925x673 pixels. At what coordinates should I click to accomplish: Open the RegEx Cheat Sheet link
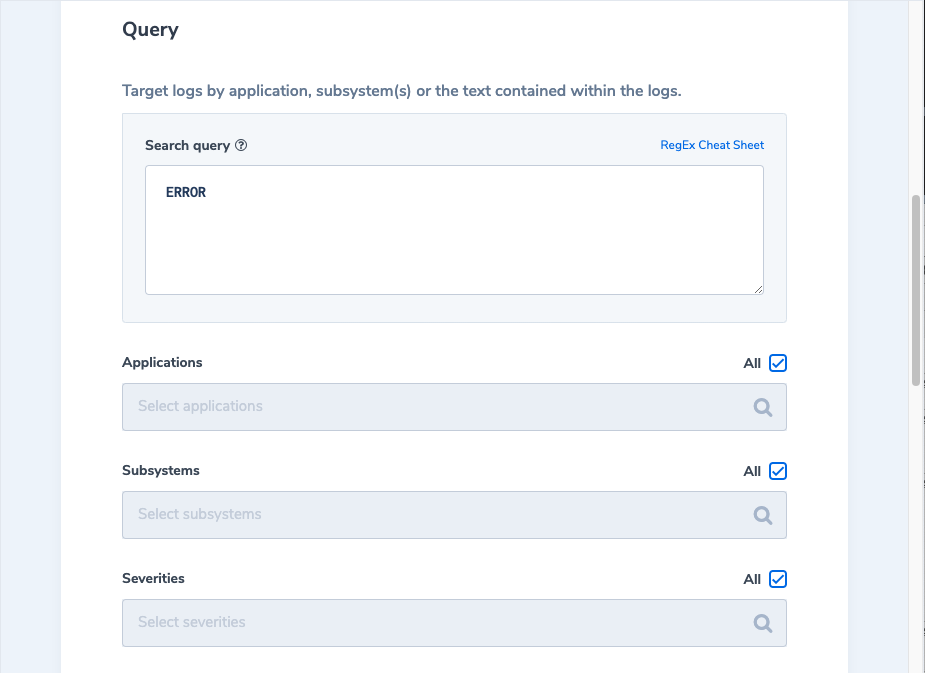tap(712, 145)
